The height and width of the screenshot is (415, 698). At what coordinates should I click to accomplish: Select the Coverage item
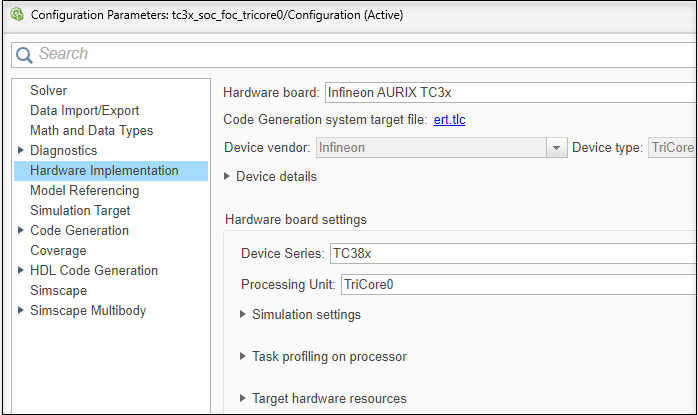(58, 251)
